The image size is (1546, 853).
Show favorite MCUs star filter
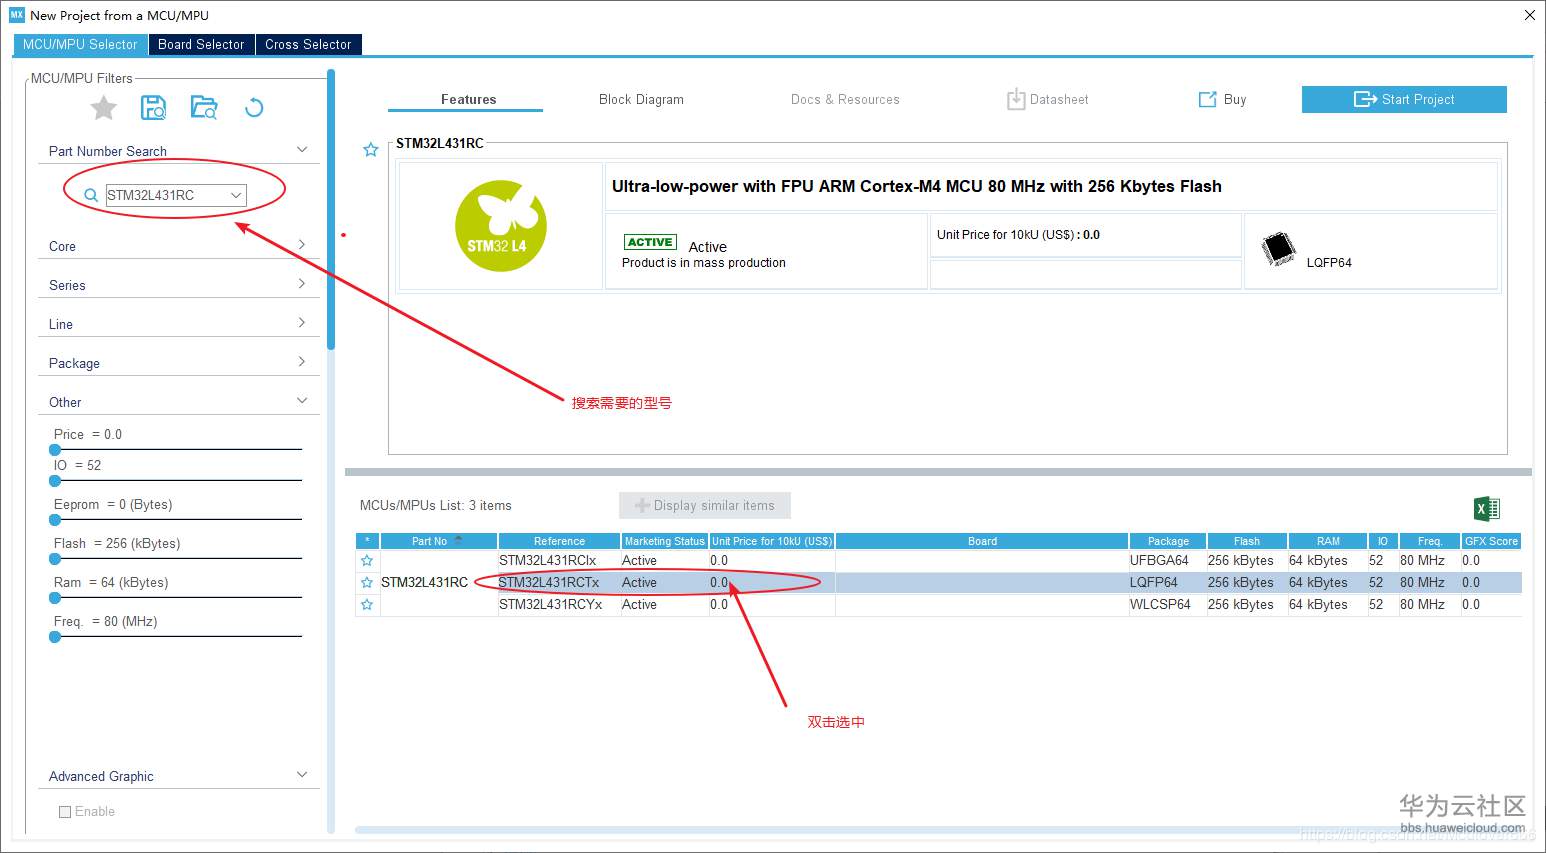pyautogui.click(x=104, y=108)
